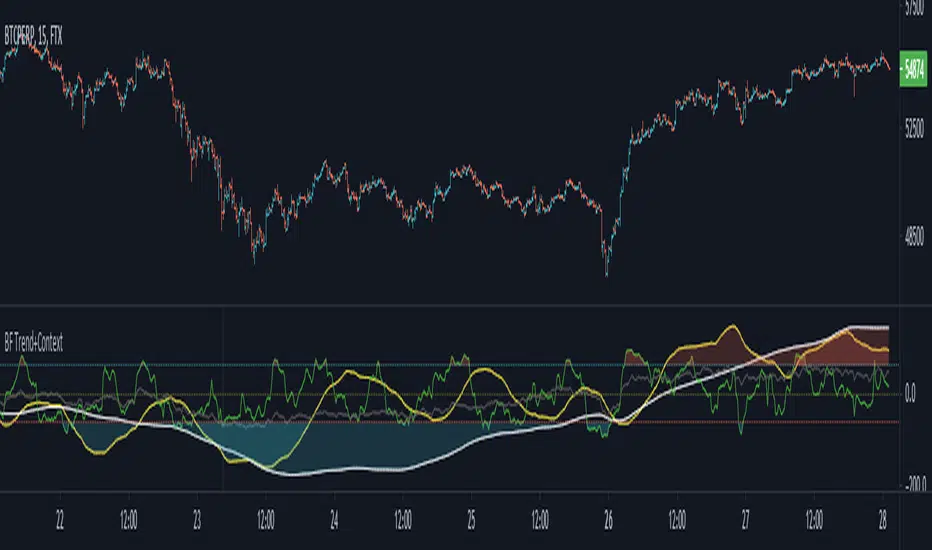Viewport: 932px width, 550px height.
Task: Click the 52500 price axis label
Action: 914,128
